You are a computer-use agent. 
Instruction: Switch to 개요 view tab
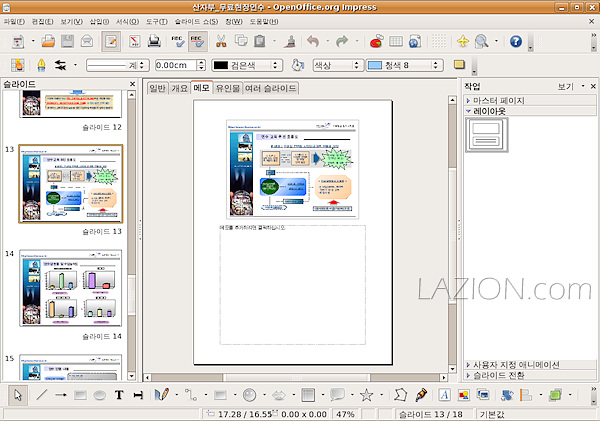(179, 88)
